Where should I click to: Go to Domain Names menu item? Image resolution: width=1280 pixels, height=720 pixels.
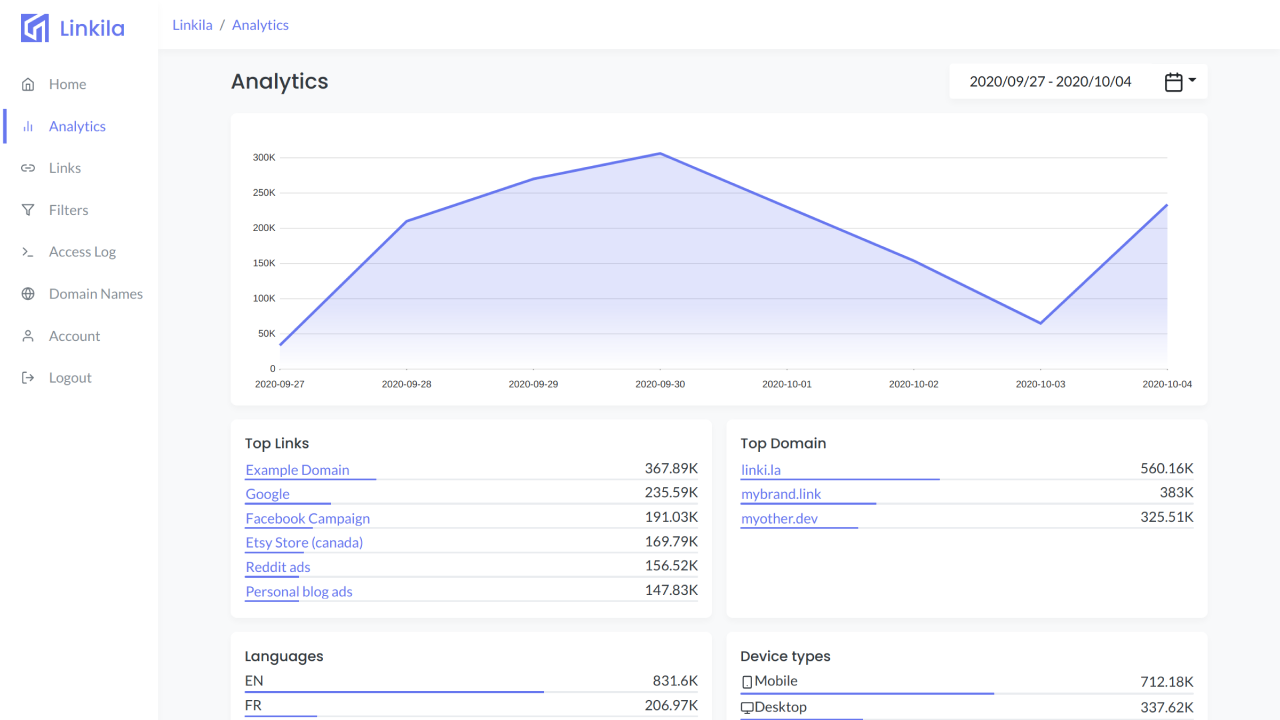(95, 295)
